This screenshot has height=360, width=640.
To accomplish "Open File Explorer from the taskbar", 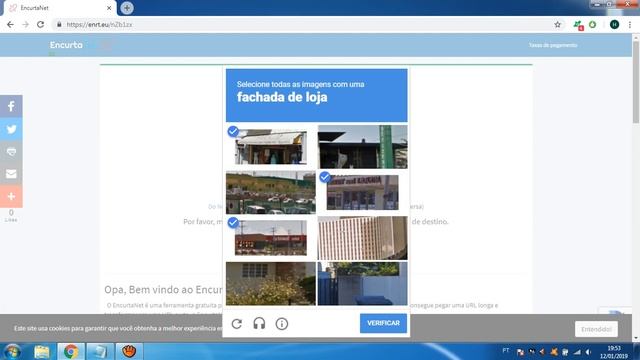I will click(x=42, y=351).
